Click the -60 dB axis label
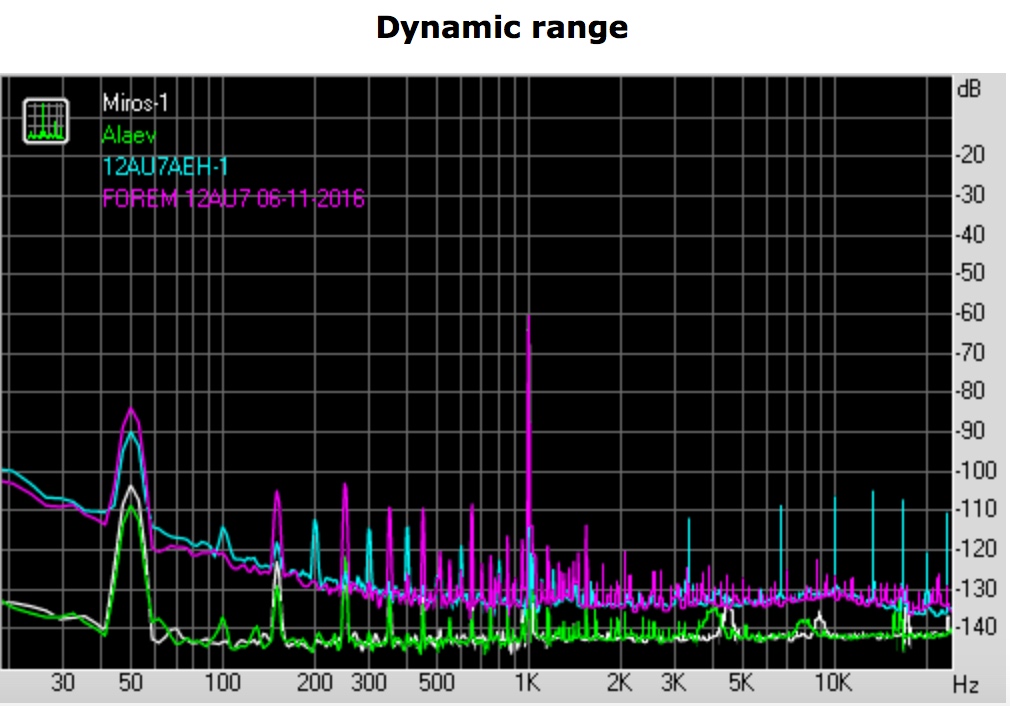The image size is (1010, 706). pos(971,313)
